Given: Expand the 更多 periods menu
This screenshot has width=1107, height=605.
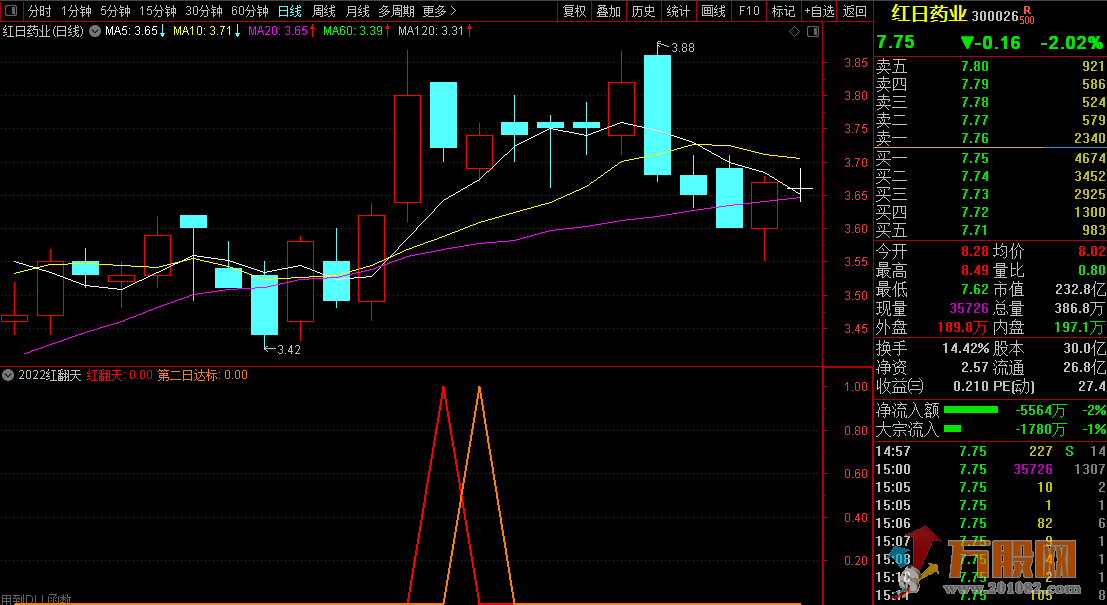Looking at the screenshot, I should 439,11.
